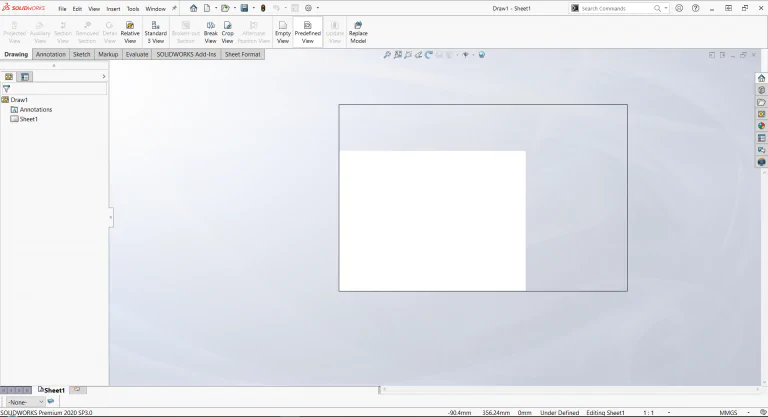The width and height of the screenshot is (768, 417).
Task: Pin the menu bar with the pushpin
Action: pyautogui.click(x=174, y=8)
